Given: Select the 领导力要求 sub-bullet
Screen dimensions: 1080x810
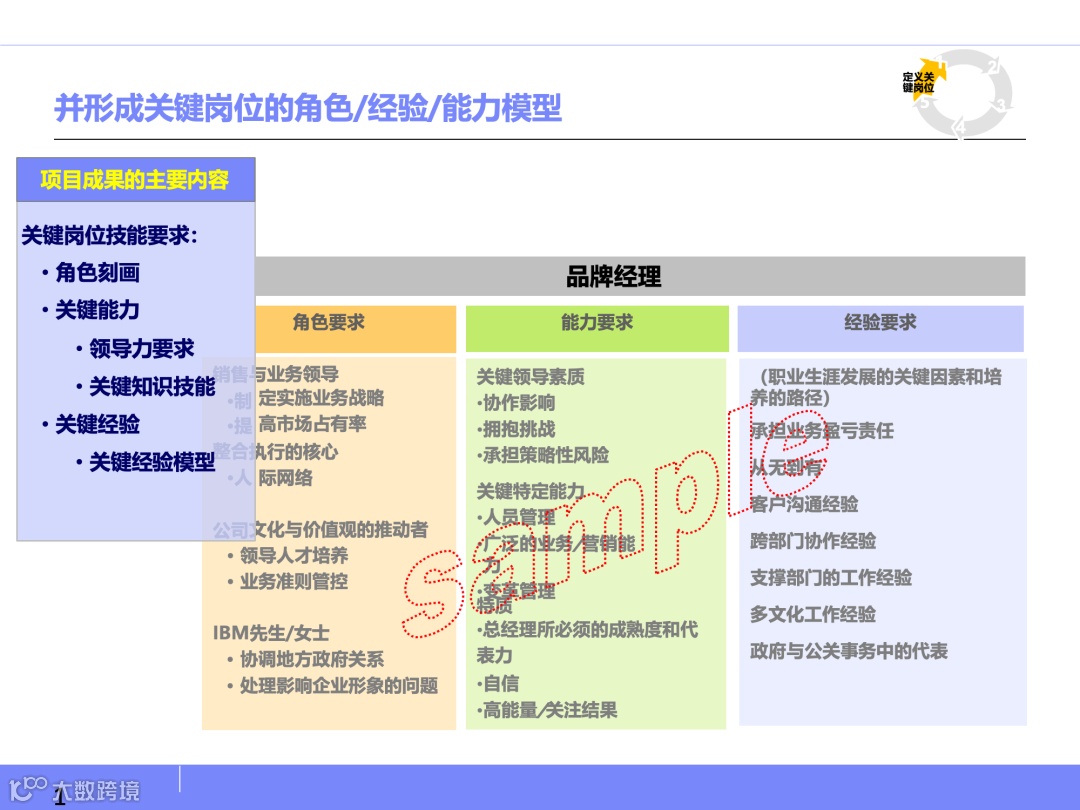Looking at the screenshot, I should click(x=142, y=349).
